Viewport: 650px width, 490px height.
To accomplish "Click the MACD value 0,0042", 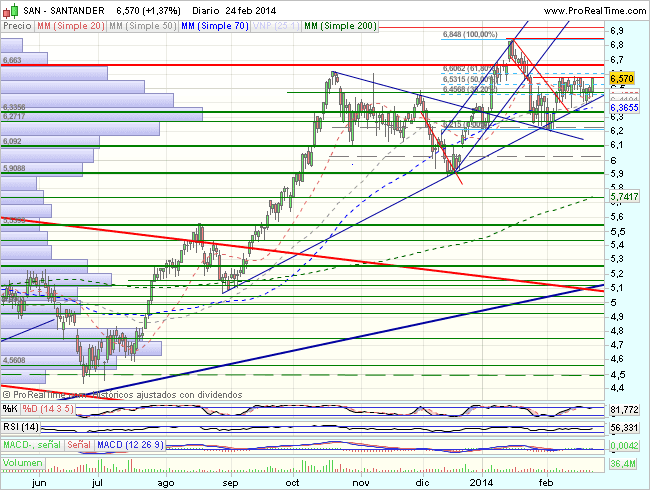I will pyautogui.click(x=624, y=446).
